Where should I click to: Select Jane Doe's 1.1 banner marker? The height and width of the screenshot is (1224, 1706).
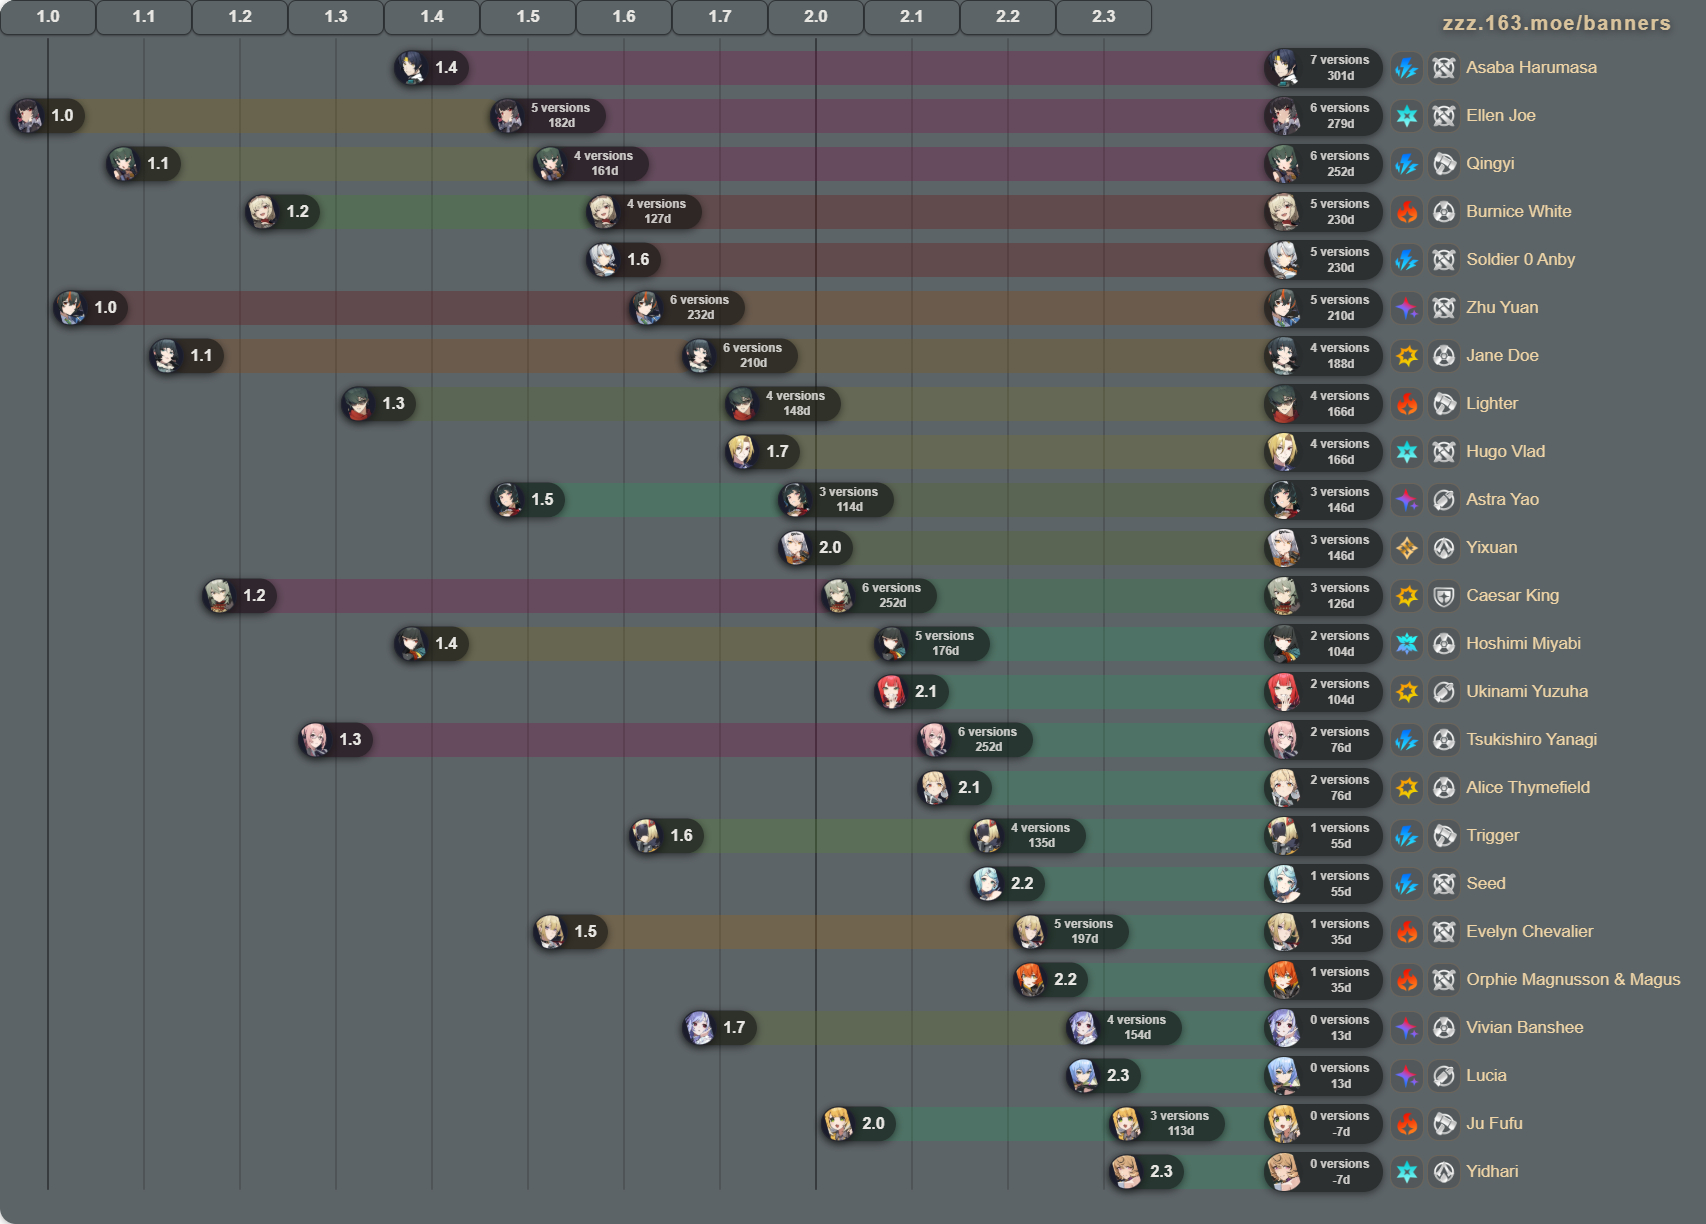pos(186,356)
